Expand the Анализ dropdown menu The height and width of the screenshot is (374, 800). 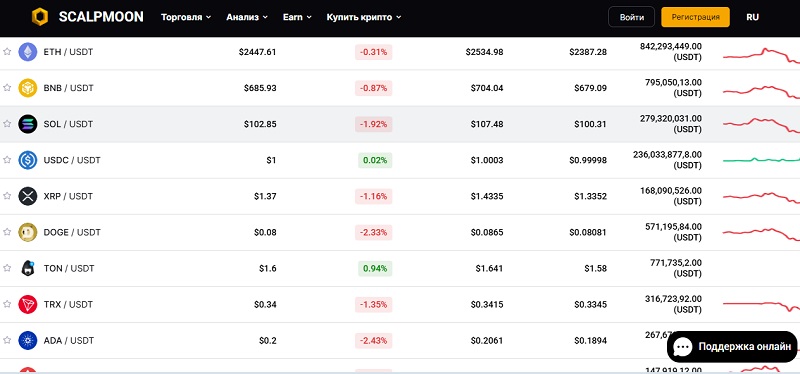[x=247, y=17]
